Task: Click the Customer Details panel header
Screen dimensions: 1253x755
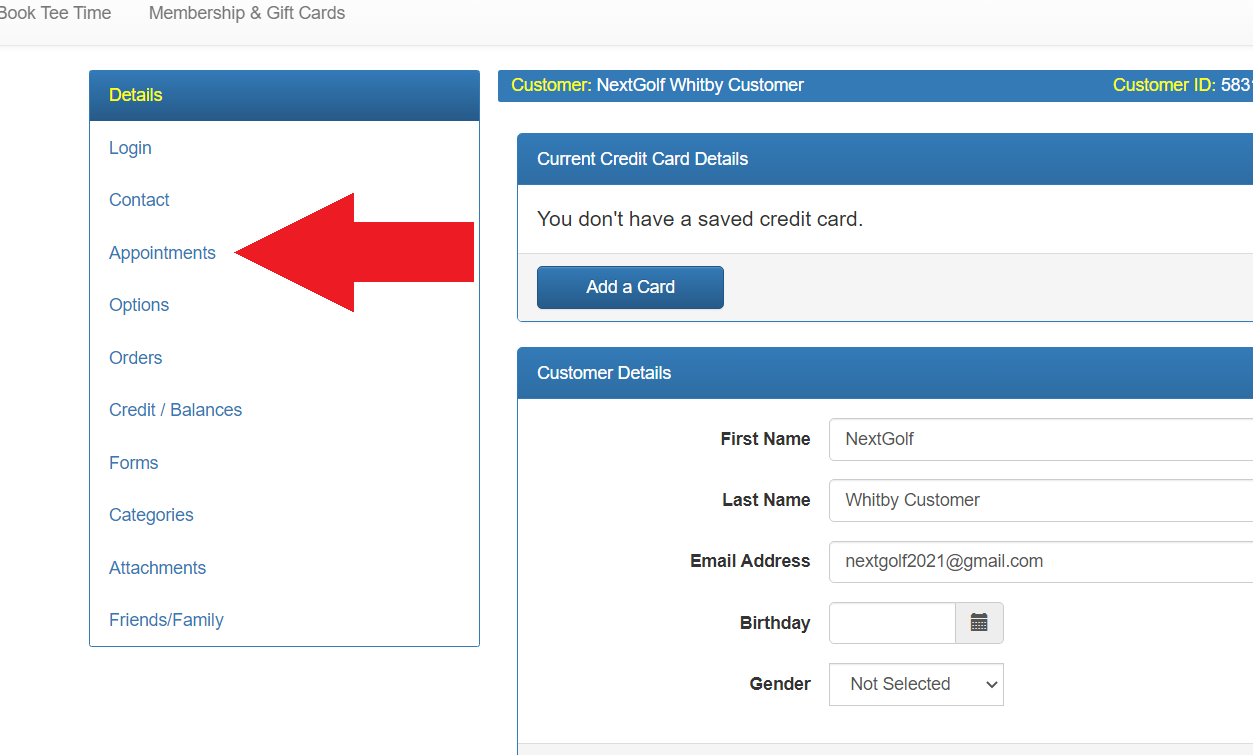Action: point(885,373)
